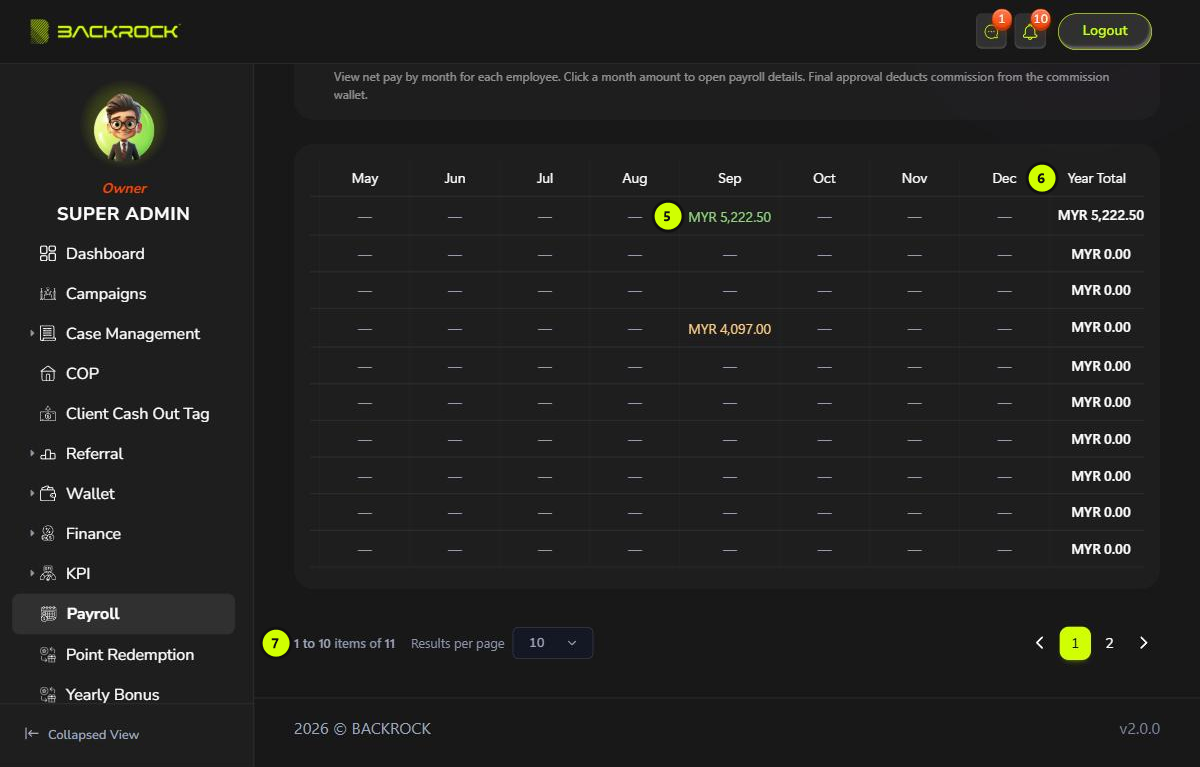Click the Point Redemption icon
Viewport: 1200px width, 767px height.
point(48,655)
